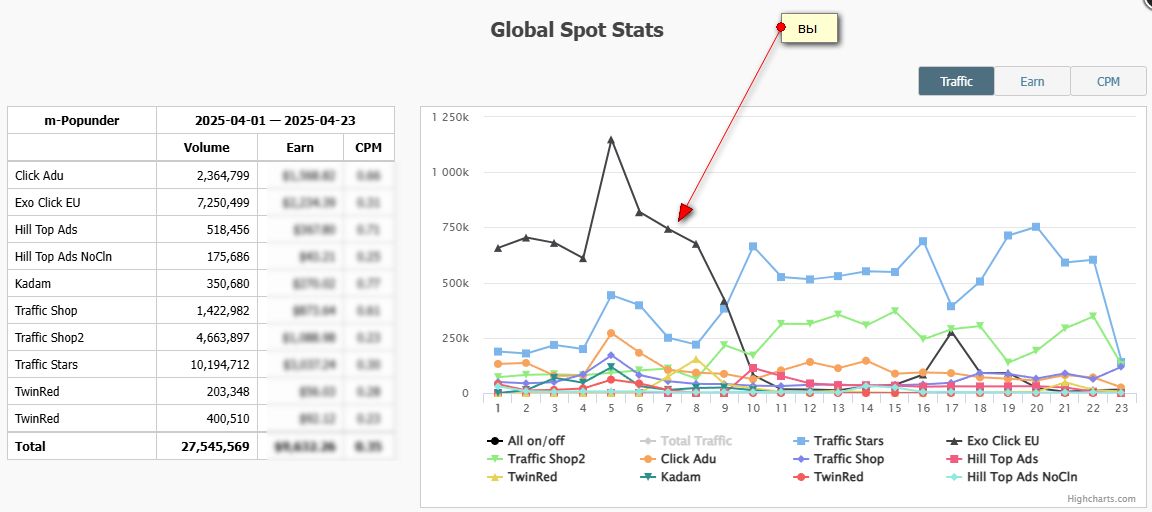Click purple diamond Traffic Shop legend icon
This screenshot has height=512, width=1152.
[799, 459]
